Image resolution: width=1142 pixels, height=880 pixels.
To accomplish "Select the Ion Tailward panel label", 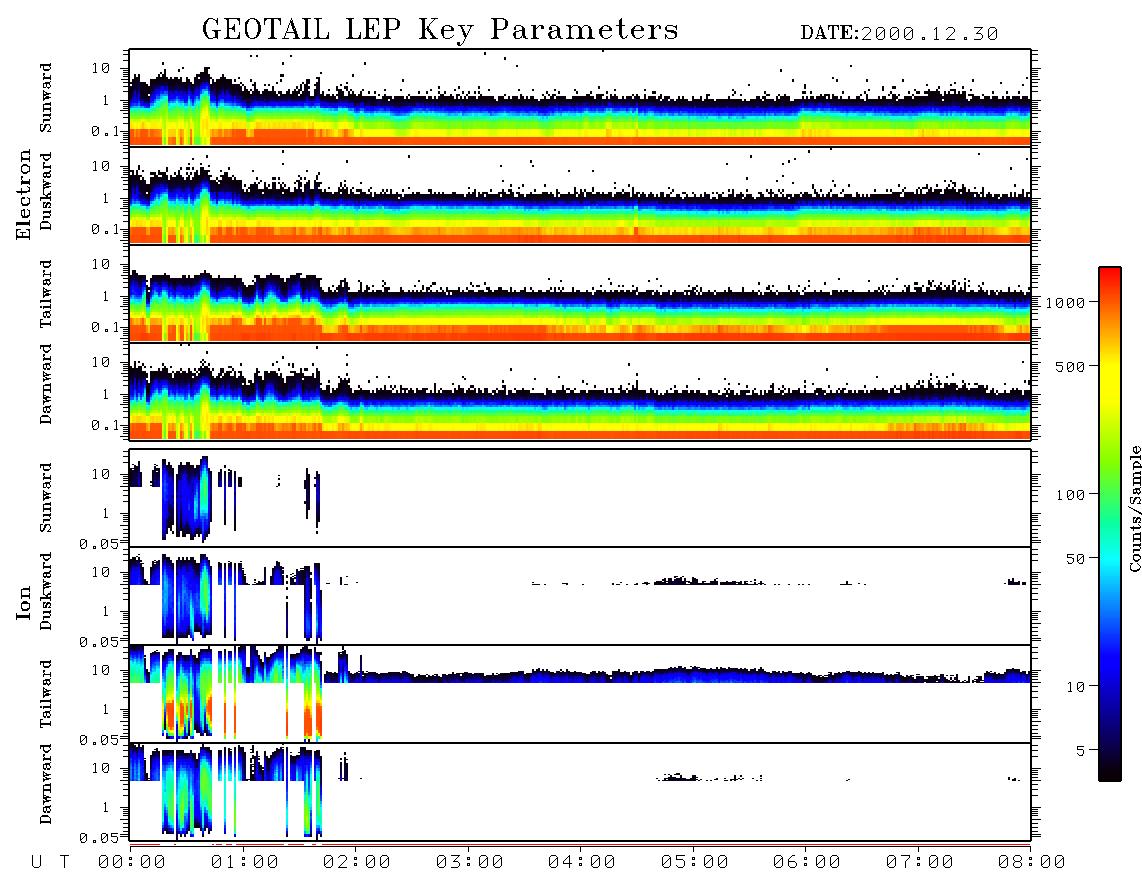I will click(46, 694).
